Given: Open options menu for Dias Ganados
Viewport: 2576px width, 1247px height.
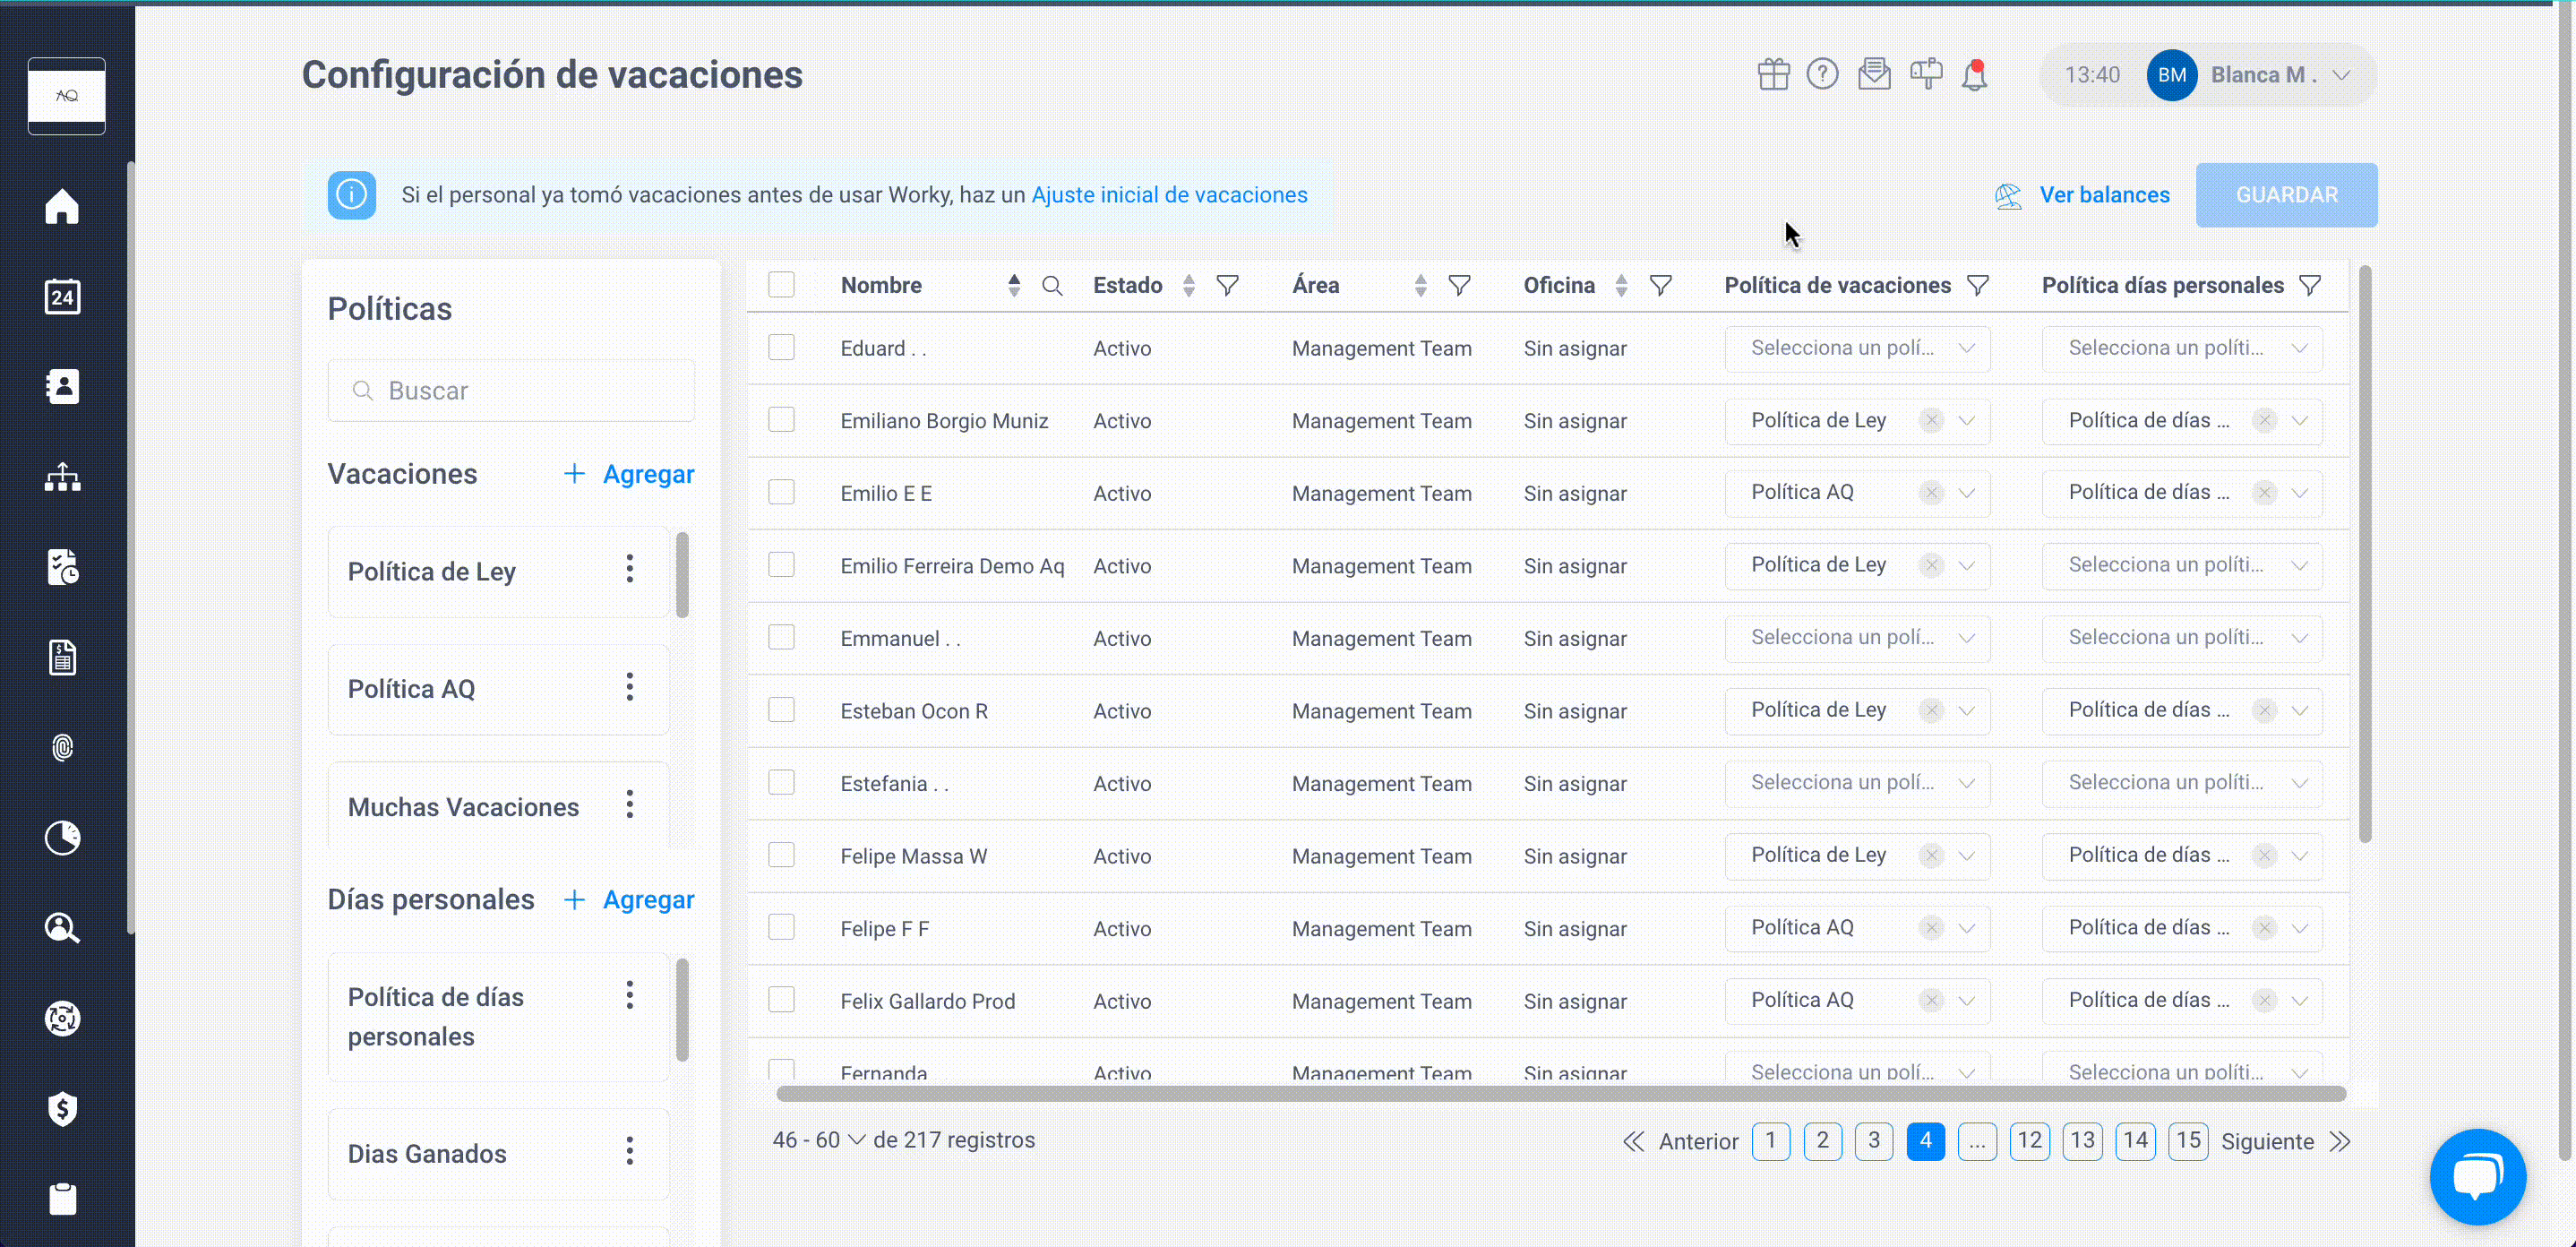Looking at the screenshot, I should [x=629, y=1152].
